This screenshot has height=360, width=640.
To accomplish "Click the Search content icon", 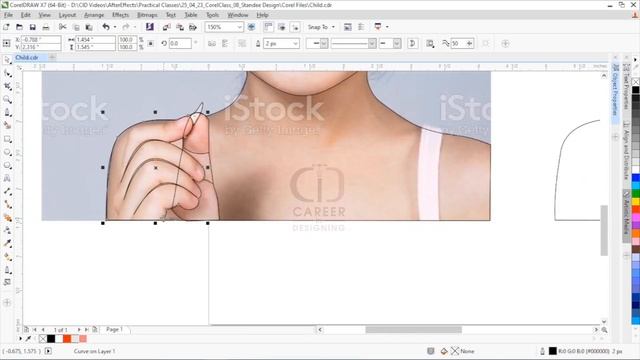I will [x=150, y=27].
